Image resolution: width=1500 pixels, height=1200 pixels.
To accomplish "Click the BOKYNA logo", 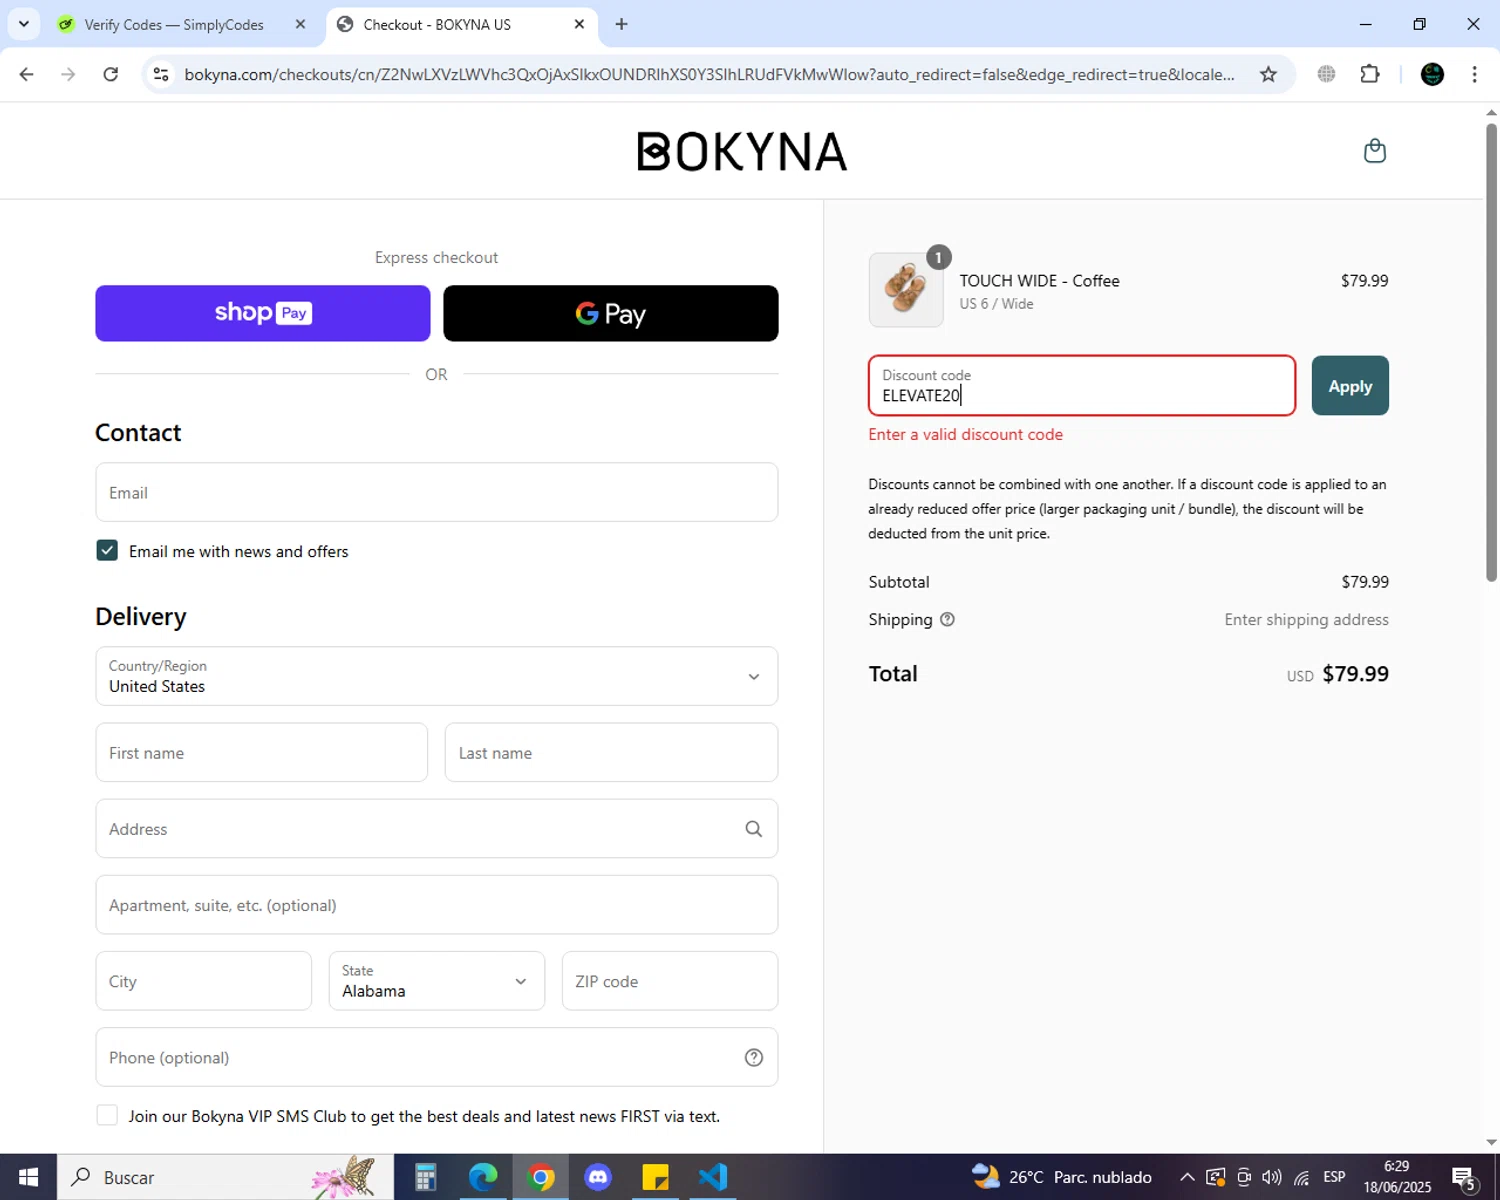I will tap(742, 152).
